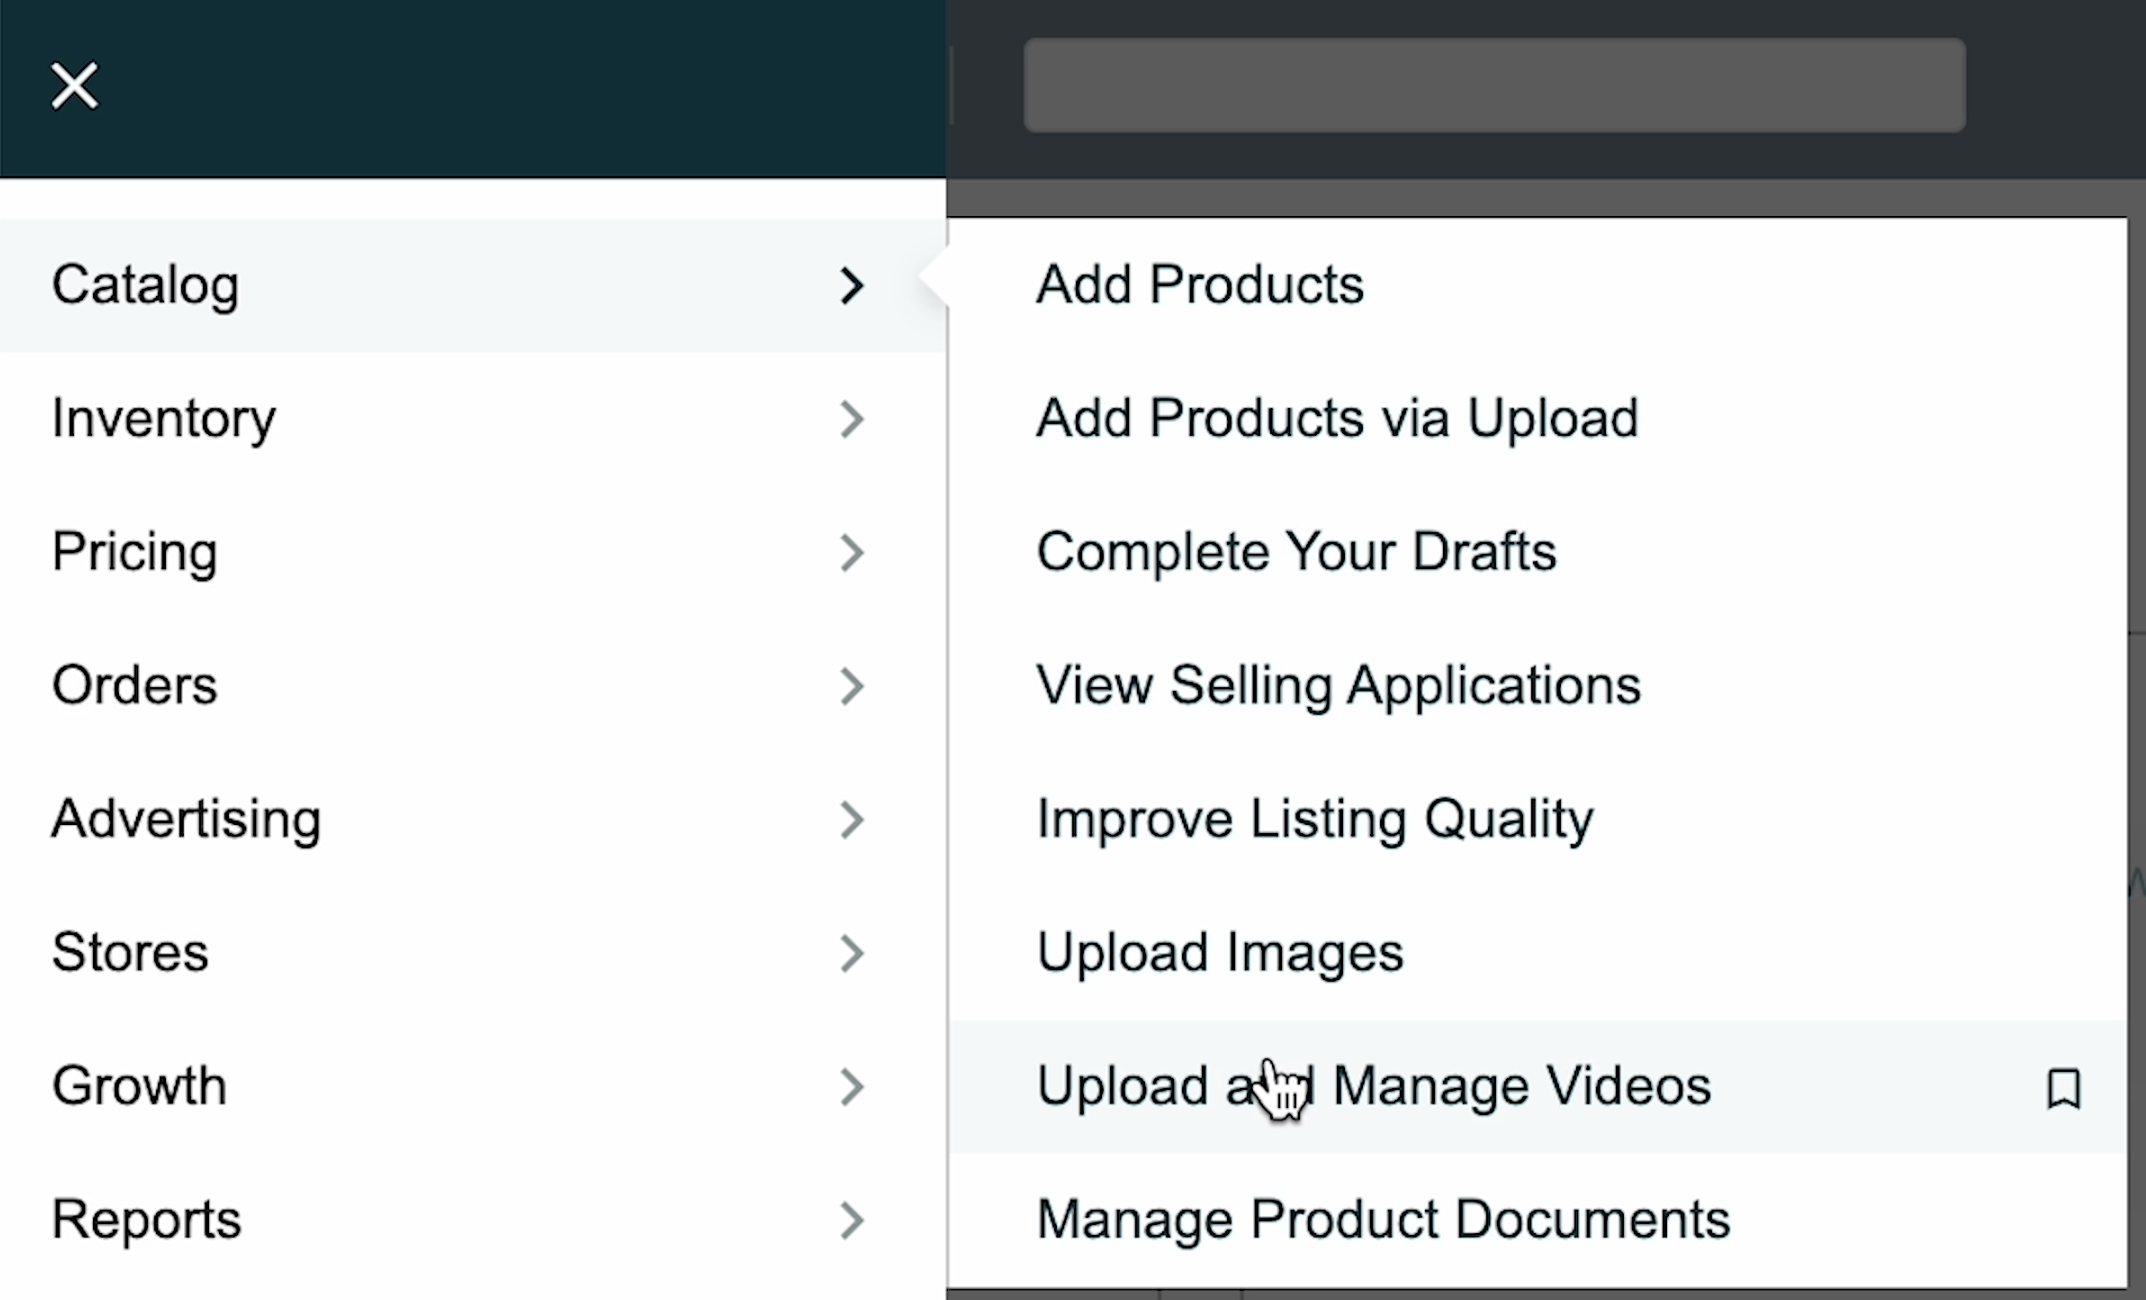Click the Orders chevron arrow
Screen dimensions: 2146x1300
tap(851, 686)
